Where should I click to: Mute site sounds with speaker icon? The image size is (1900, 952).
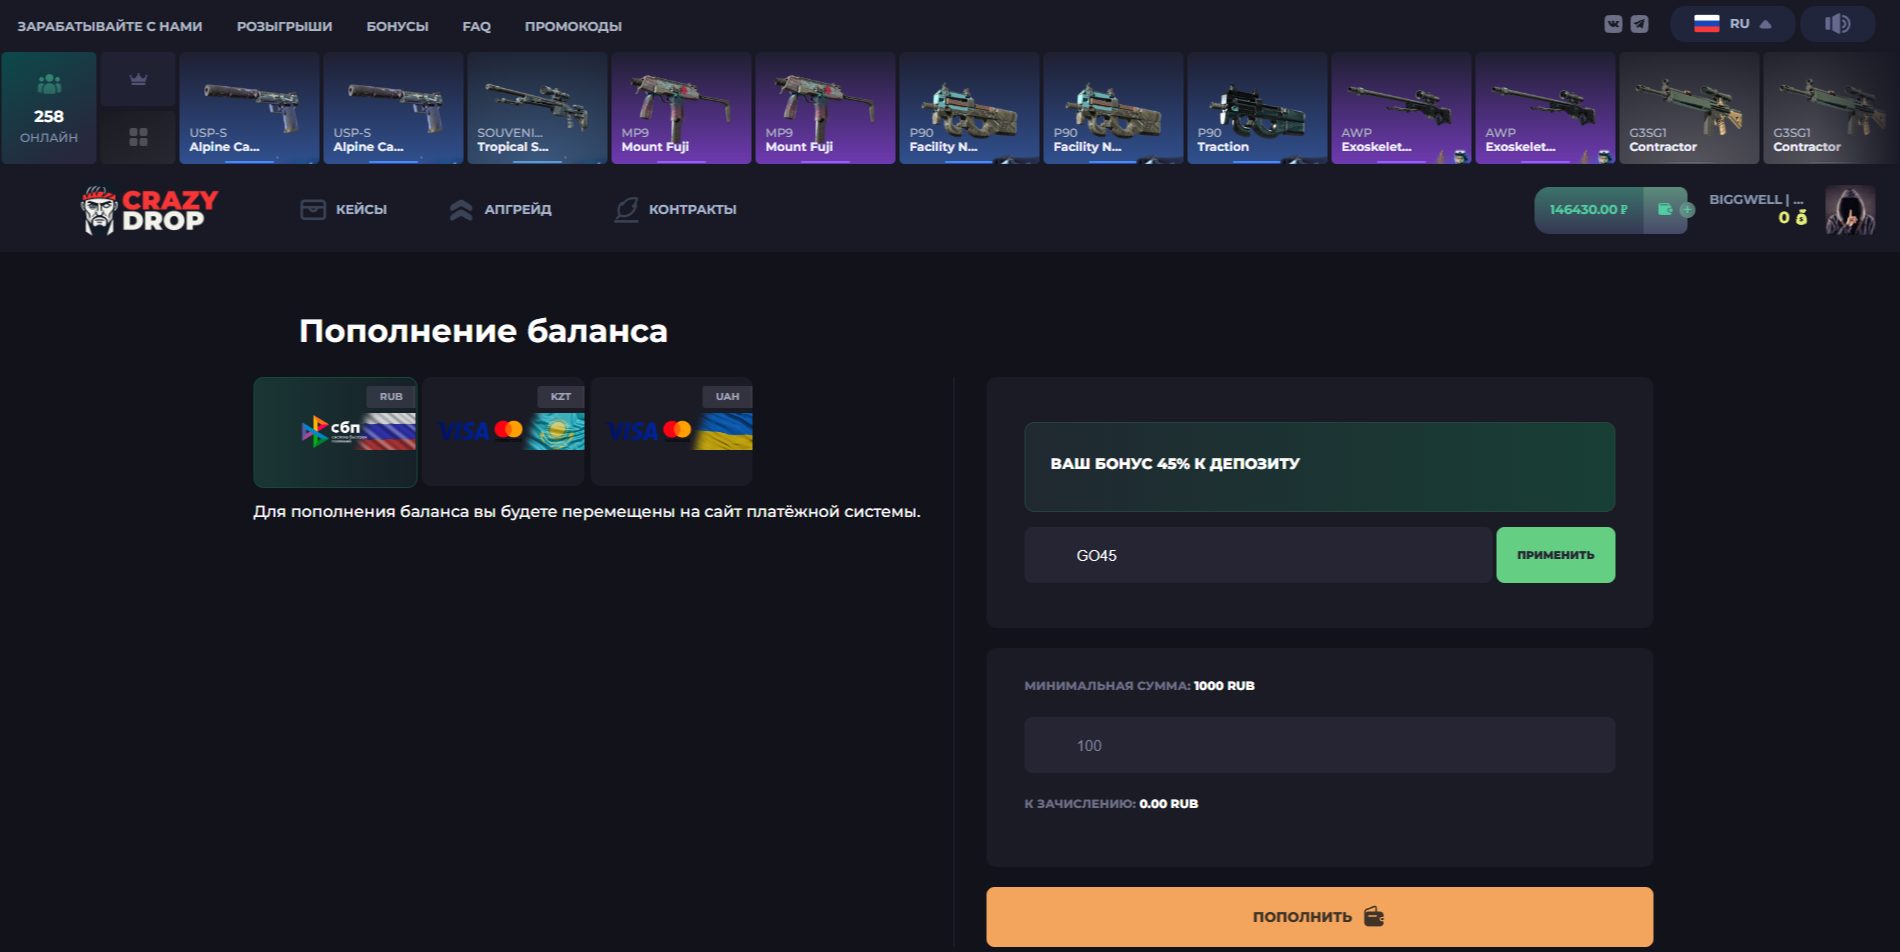coord(1837,24)
